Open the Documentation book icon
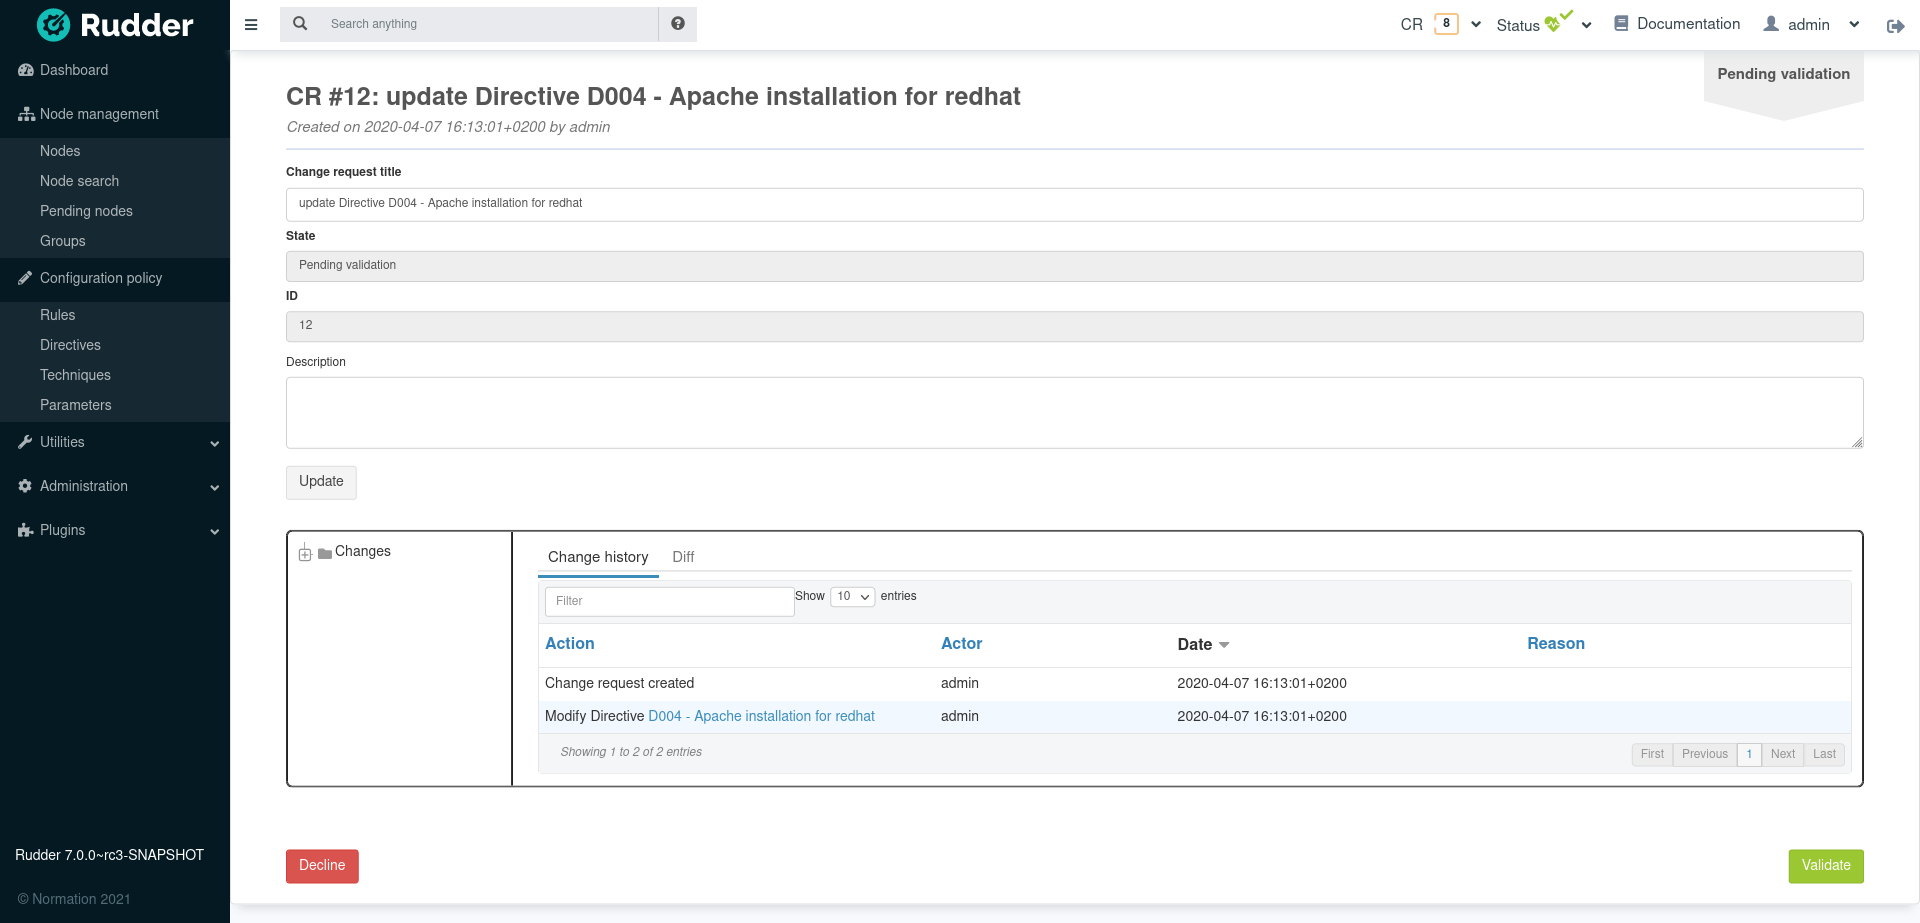1920x923 pixels. coord(1621,24)
